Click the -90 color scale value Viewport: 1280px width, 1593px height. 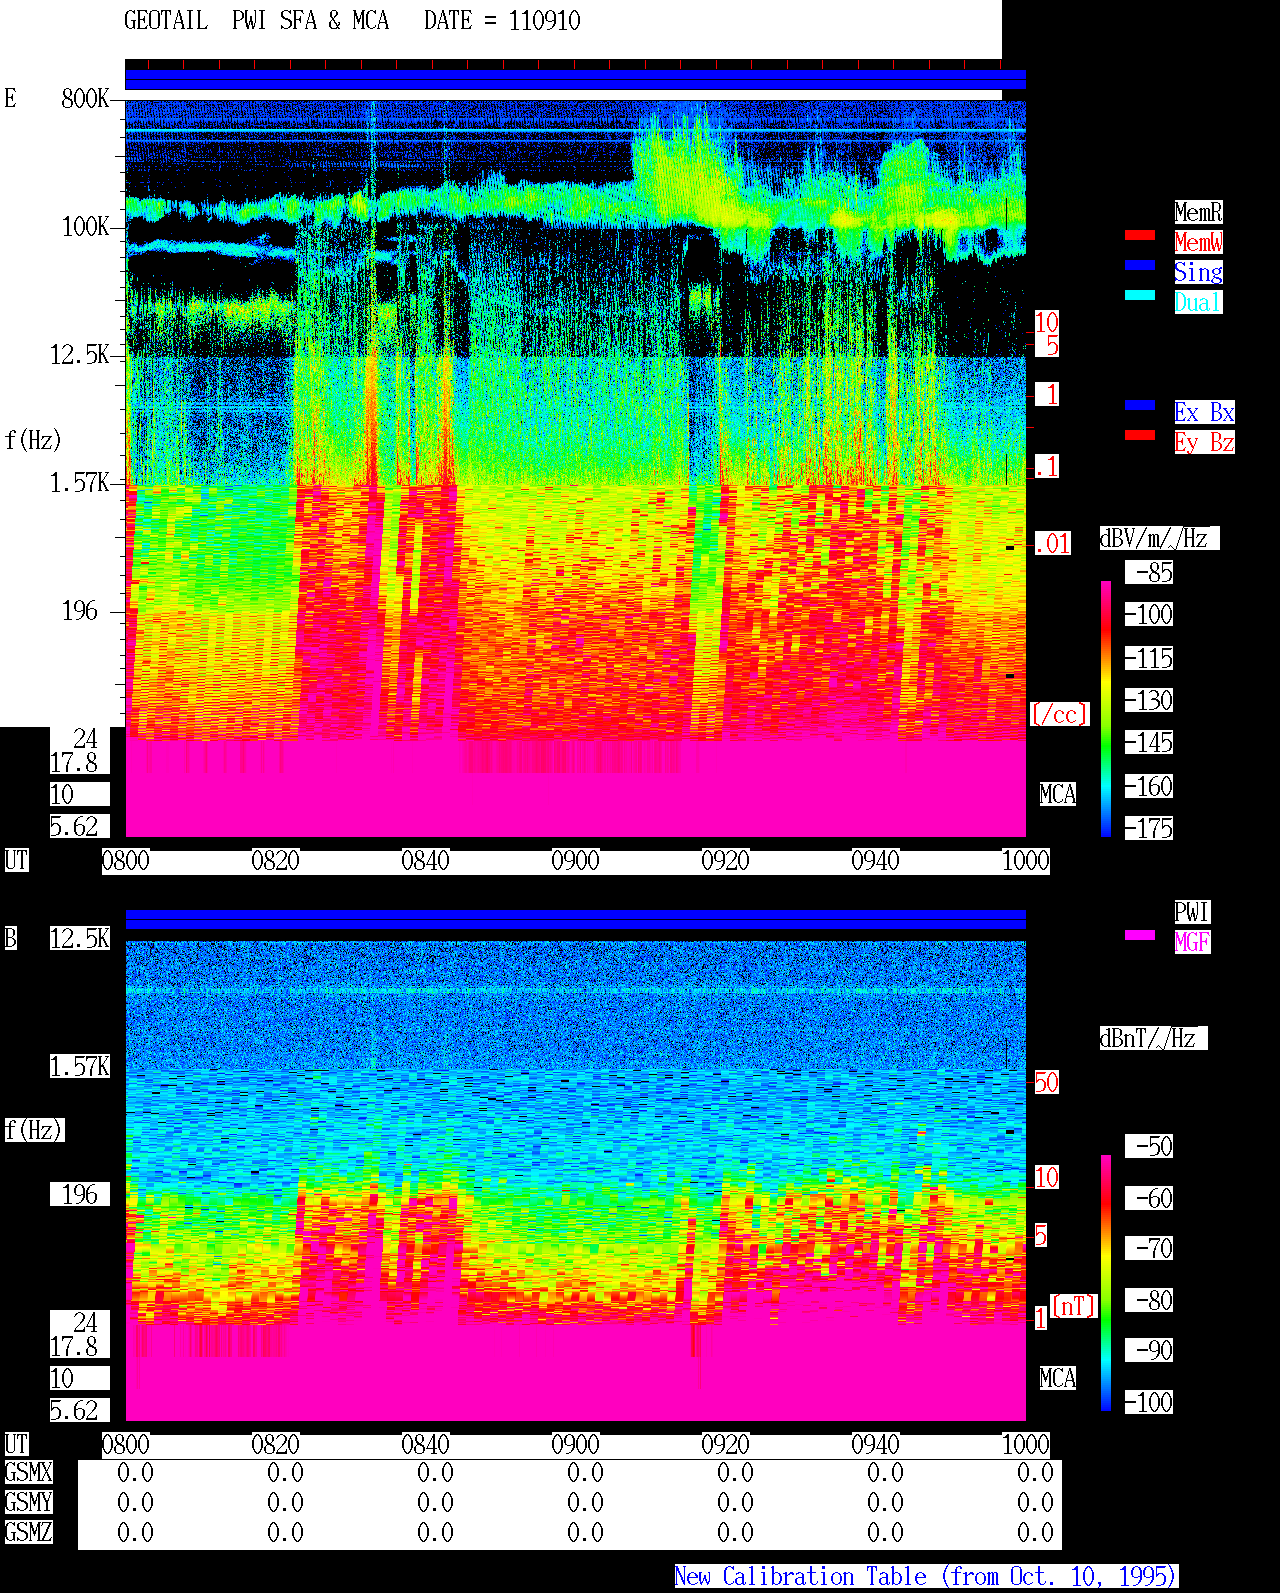(1149, 1351)
